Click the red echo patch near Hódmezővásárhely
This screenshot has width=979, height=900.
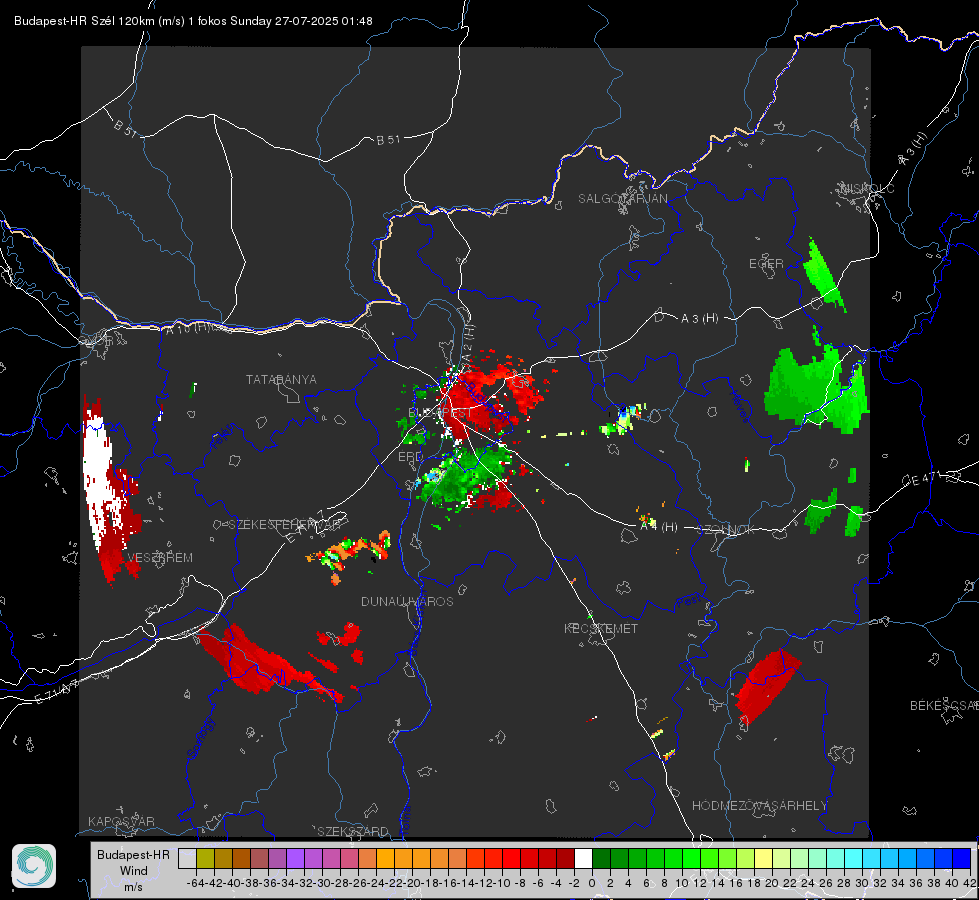tap(766, 686)
